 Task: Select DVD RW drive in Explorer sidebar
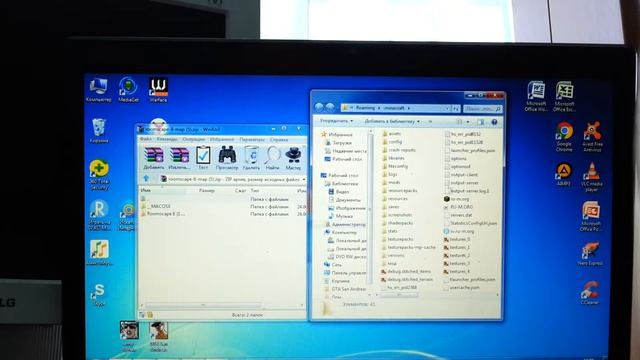(347, 257)
